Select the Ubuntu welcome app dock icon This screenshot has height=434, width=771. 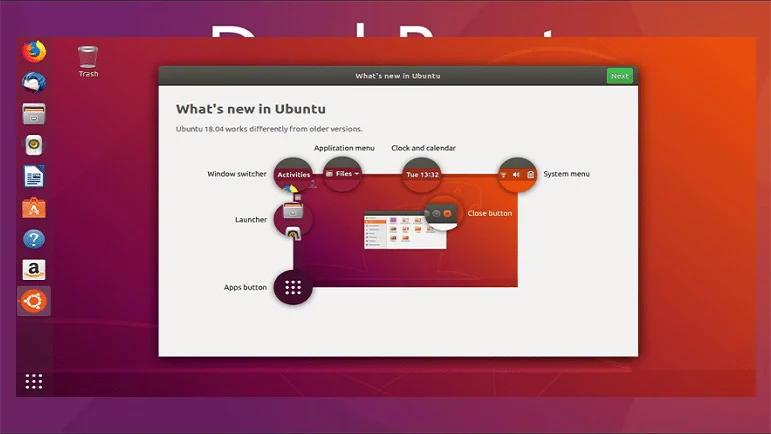[x=34, y=301]
